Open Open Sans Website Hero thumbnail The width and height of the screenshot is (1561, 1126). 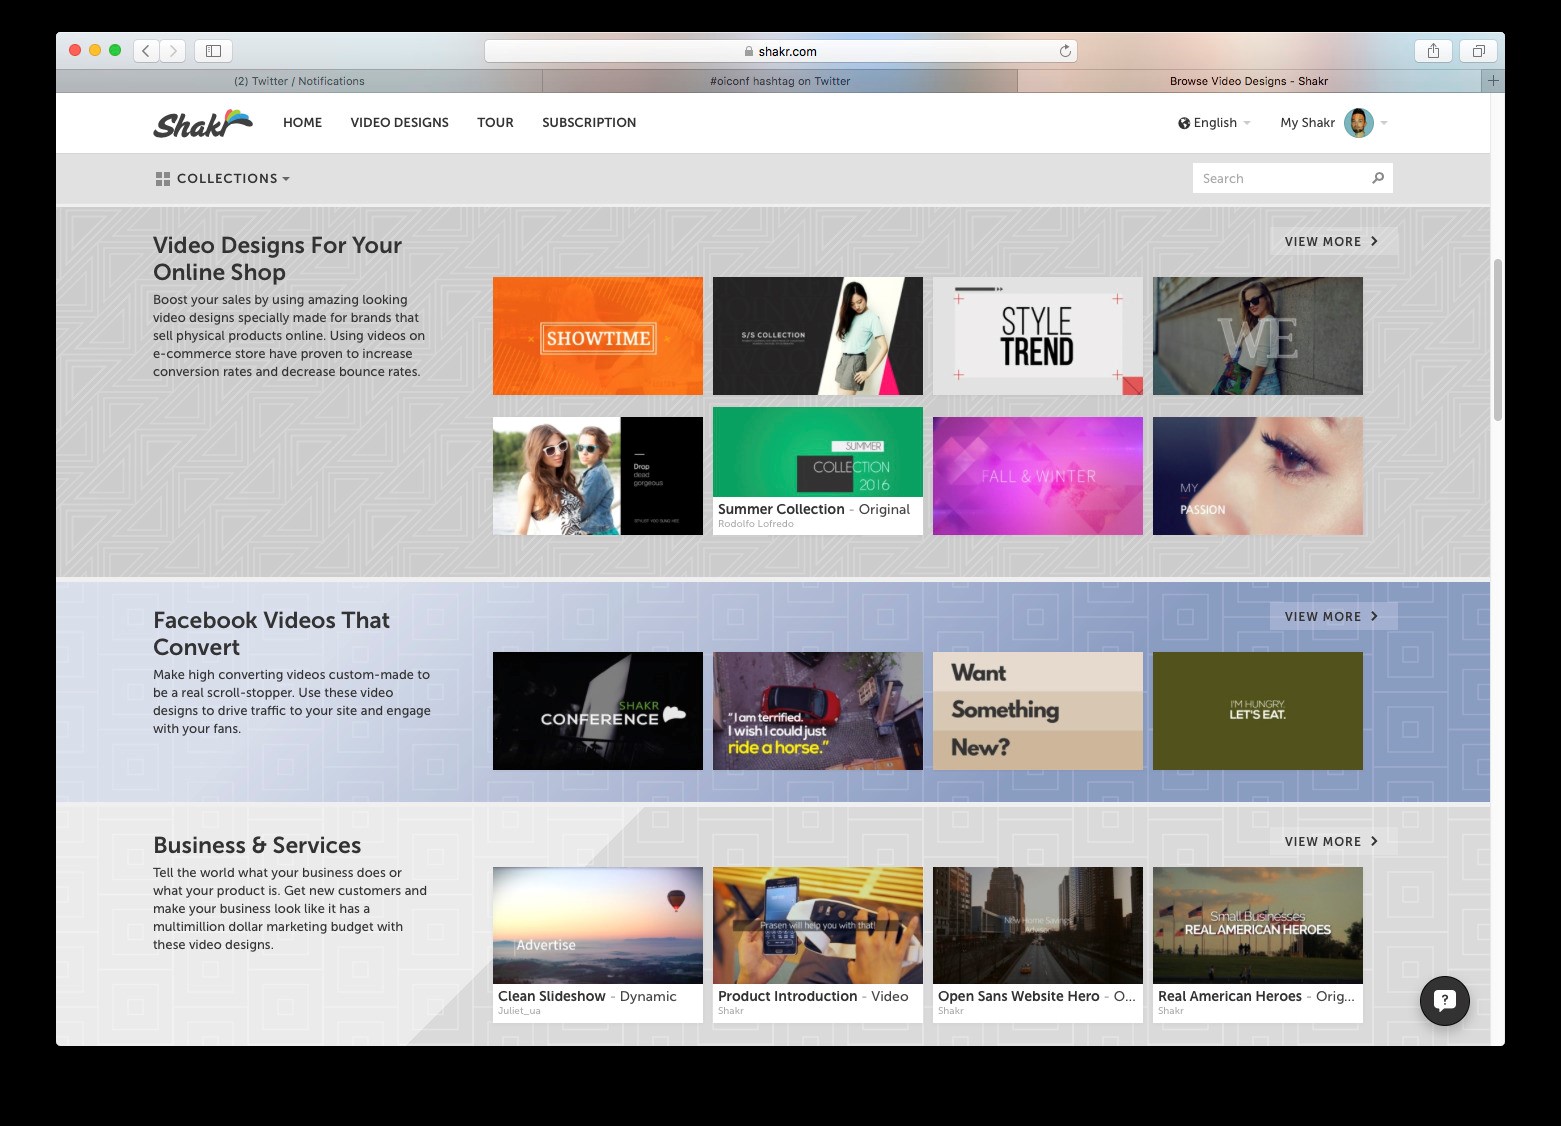1038,925
